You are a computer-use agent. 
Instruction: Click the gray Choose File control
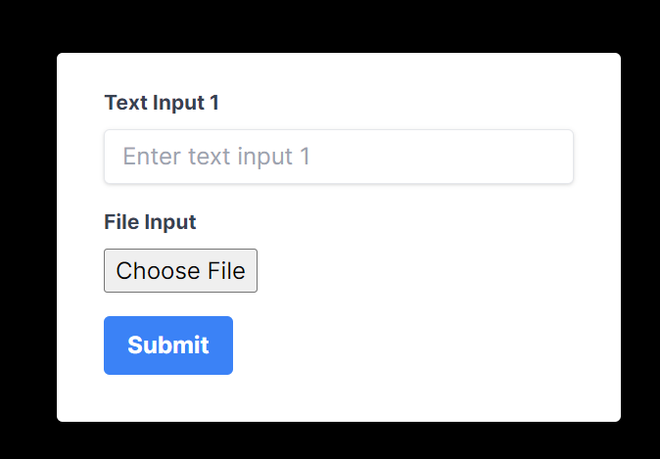tap(180, 271)
